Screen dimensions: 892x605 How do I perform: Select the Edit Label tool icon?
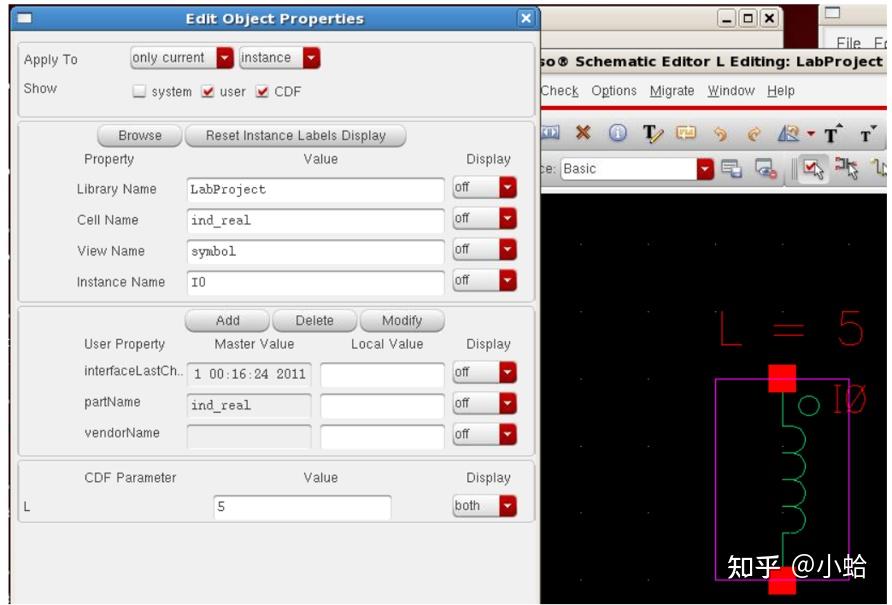(653, 133)
